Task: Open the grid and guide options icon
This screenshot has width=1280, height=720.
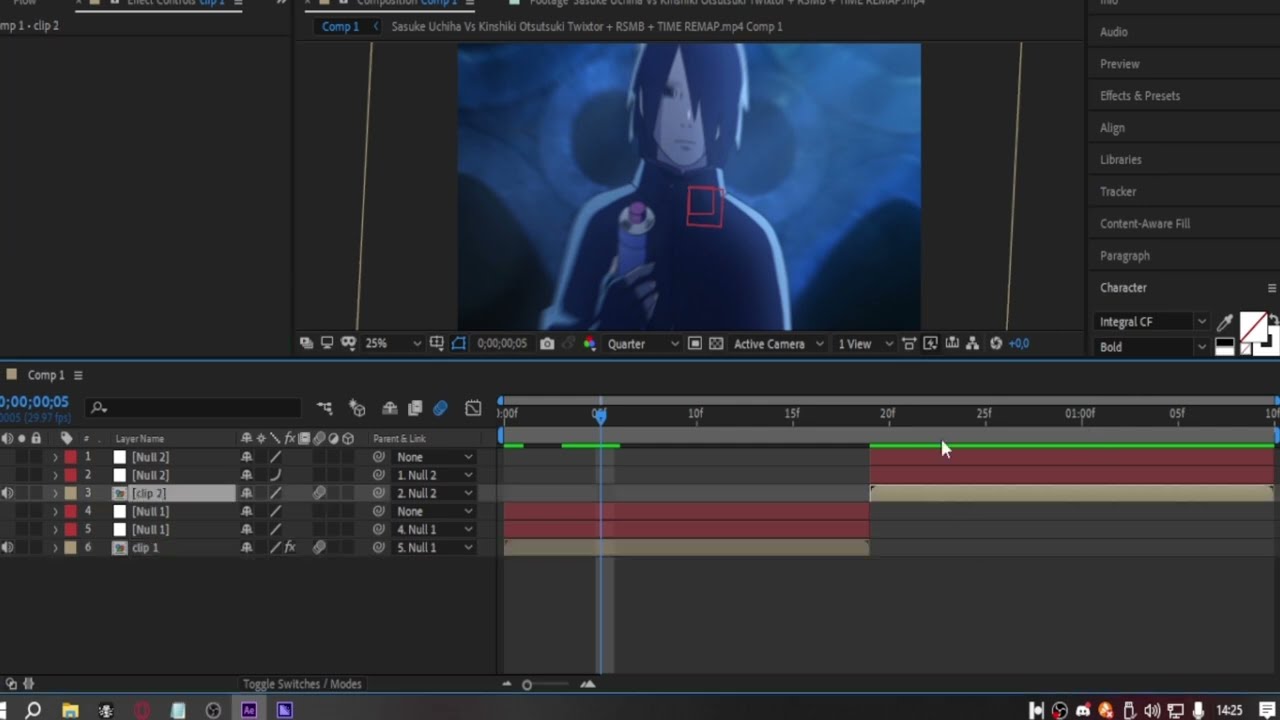Action: click(437, 343)
